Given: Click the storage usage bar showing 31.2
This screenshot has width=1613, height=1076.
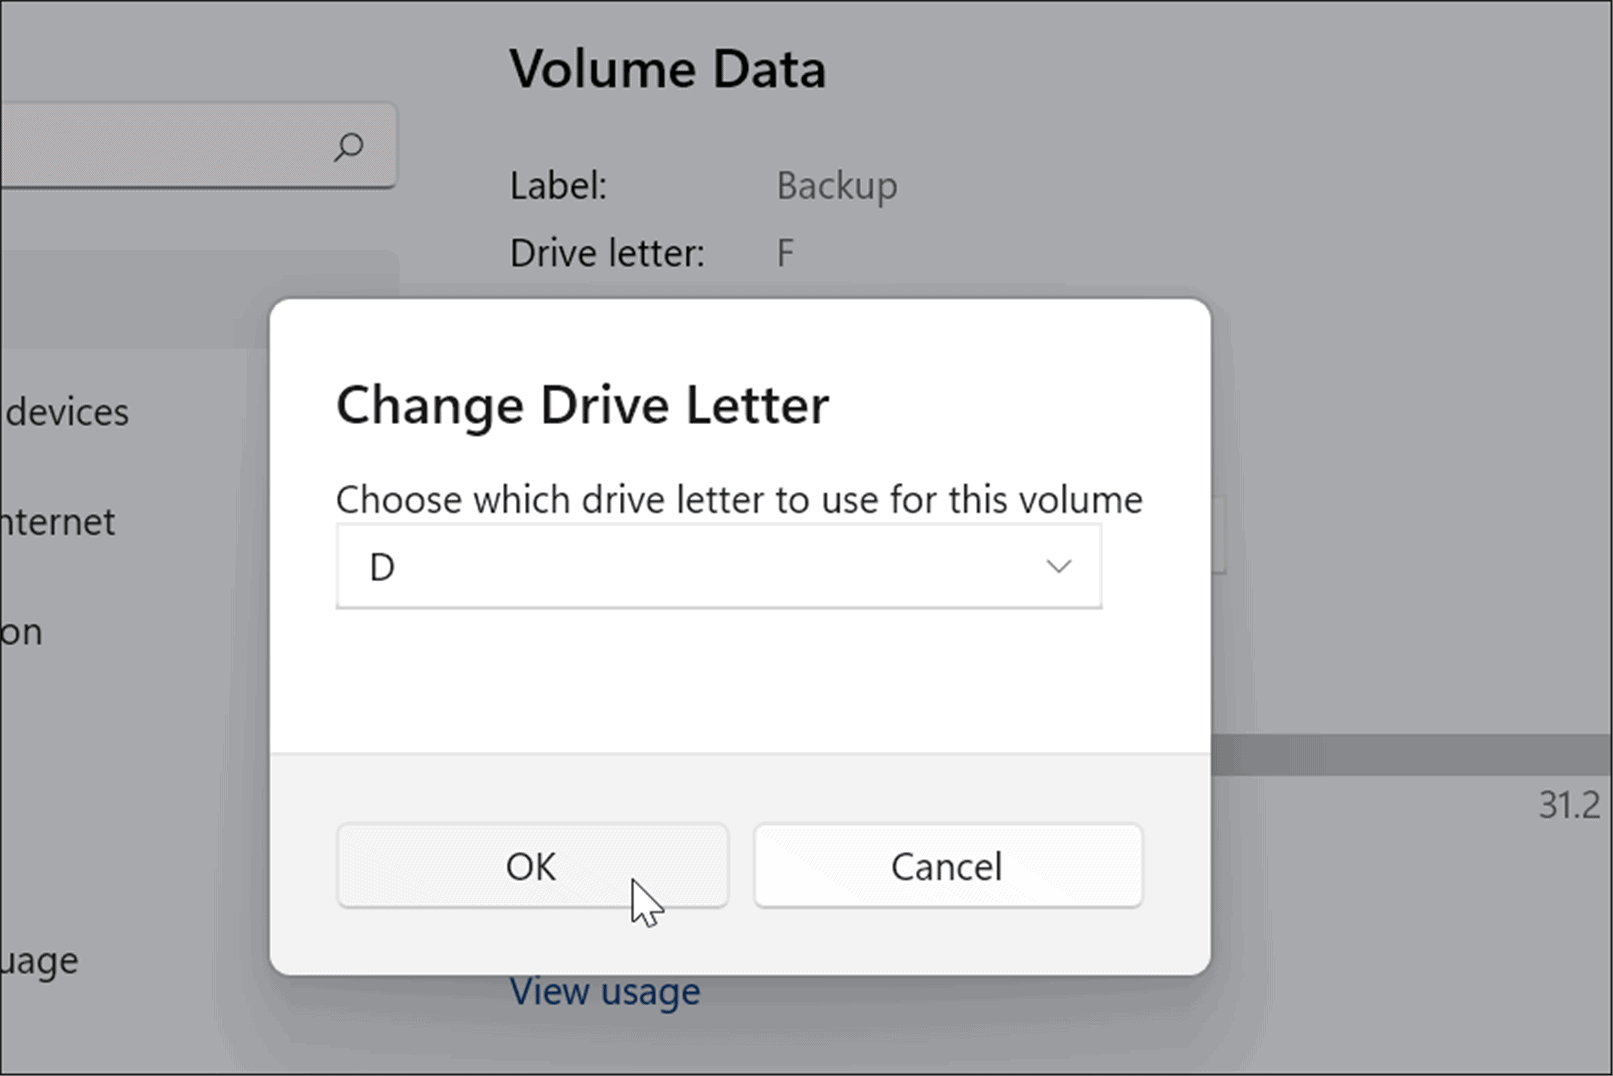Looking at the screenshot, I should (x=1400, y=751).
